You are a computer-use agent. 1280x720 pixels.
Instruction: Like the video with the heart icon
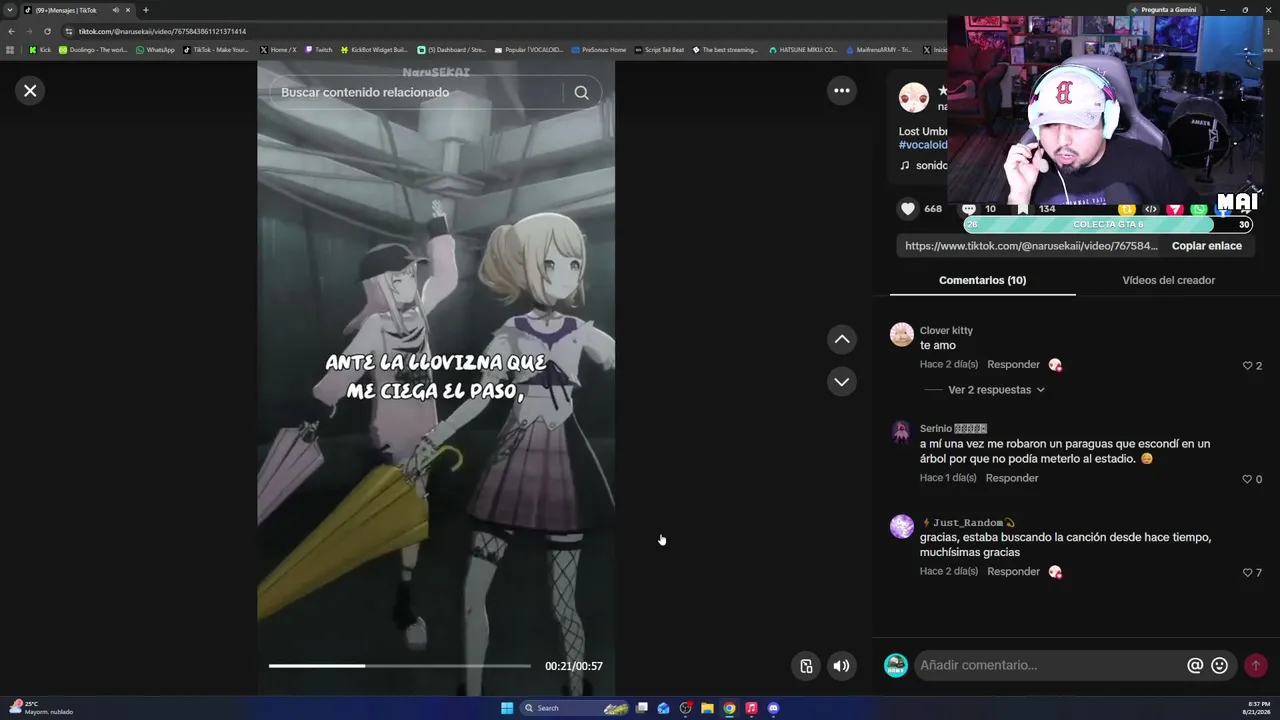908,209
